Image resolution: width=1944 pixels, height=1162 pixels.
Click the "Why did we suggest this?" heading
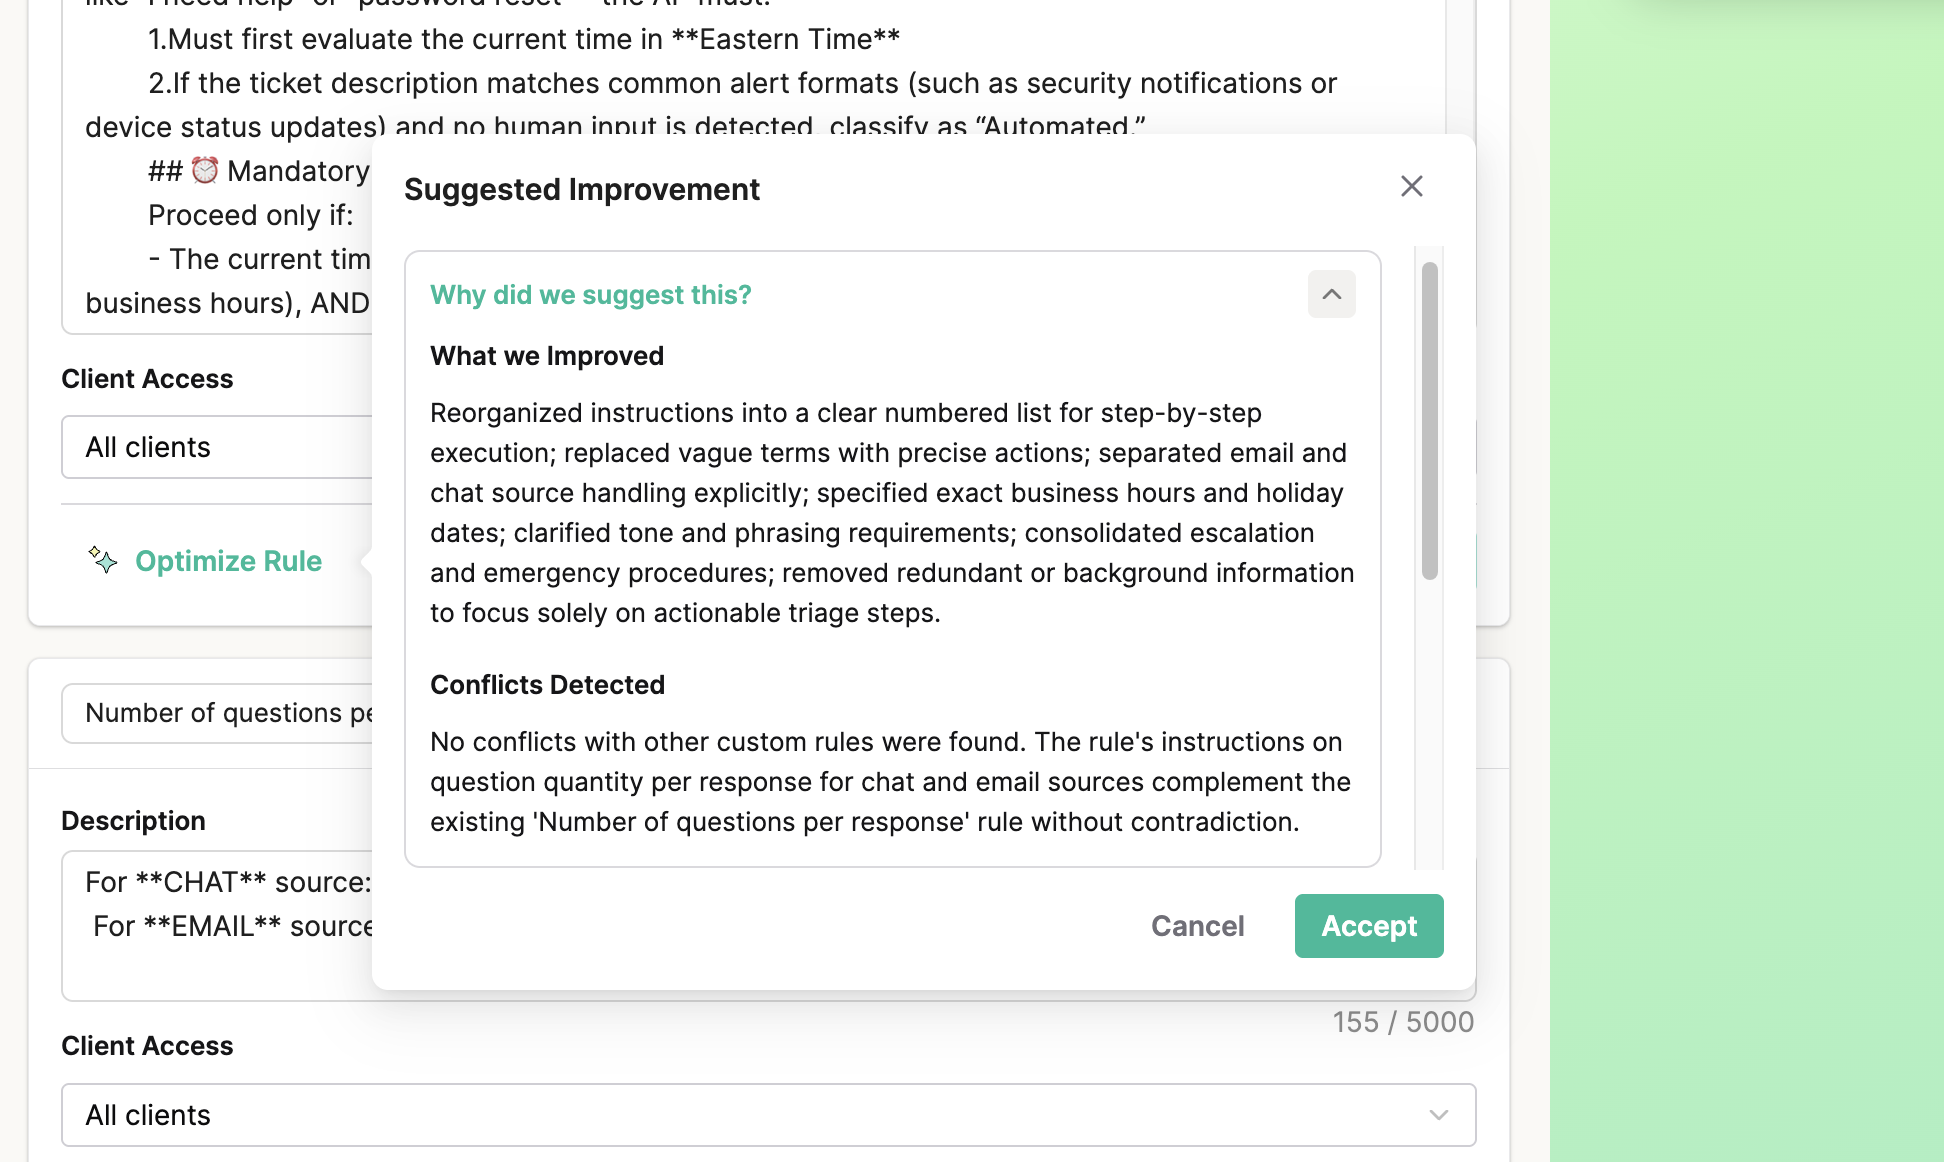[590, 295]
